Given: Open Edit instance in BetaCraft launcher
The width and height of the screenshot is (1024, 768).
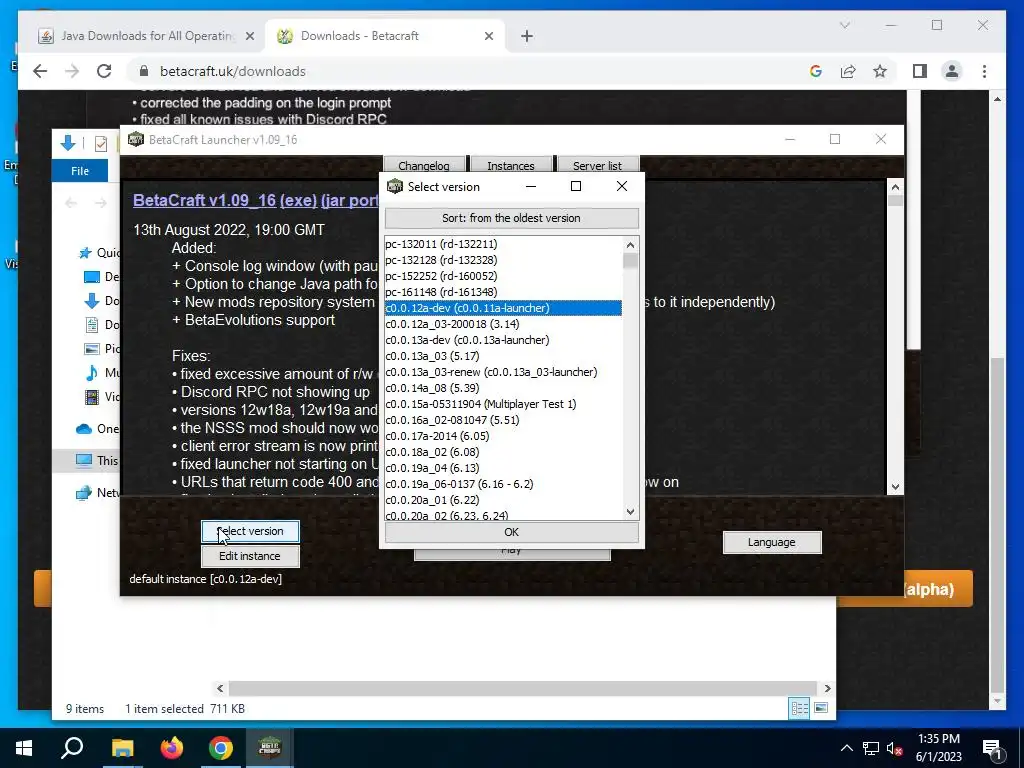Looking at the screenshot, I should tap(250, 556).
